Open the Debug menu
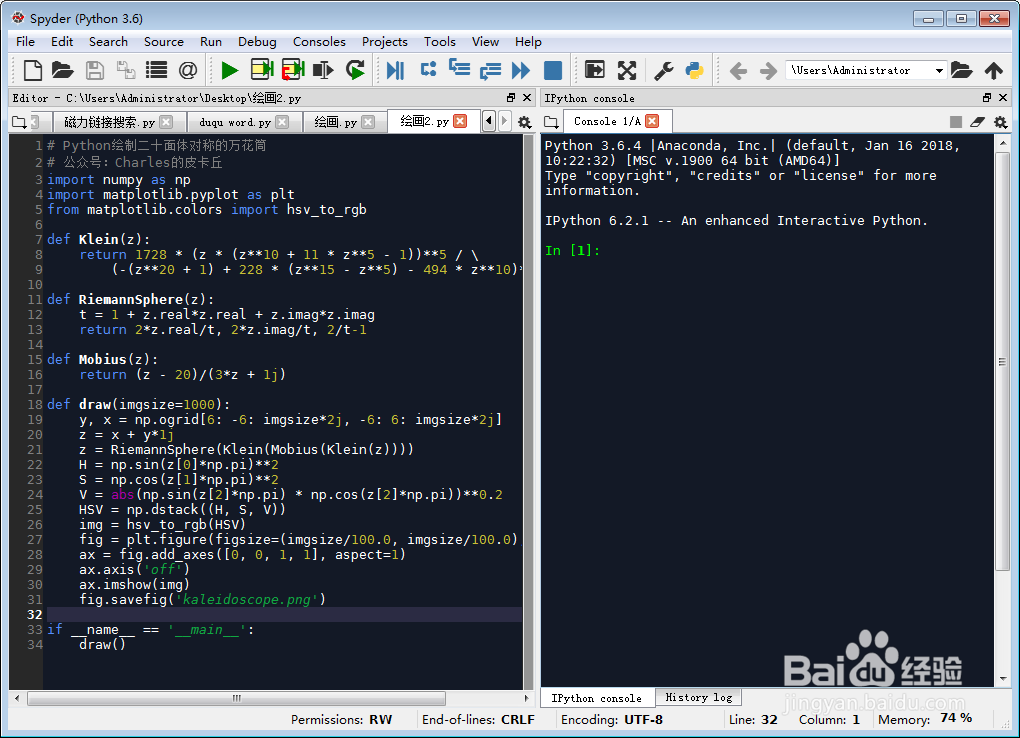Image resolution: width=1020 pixels, height=738 pixels. click(x=257, y=42)
